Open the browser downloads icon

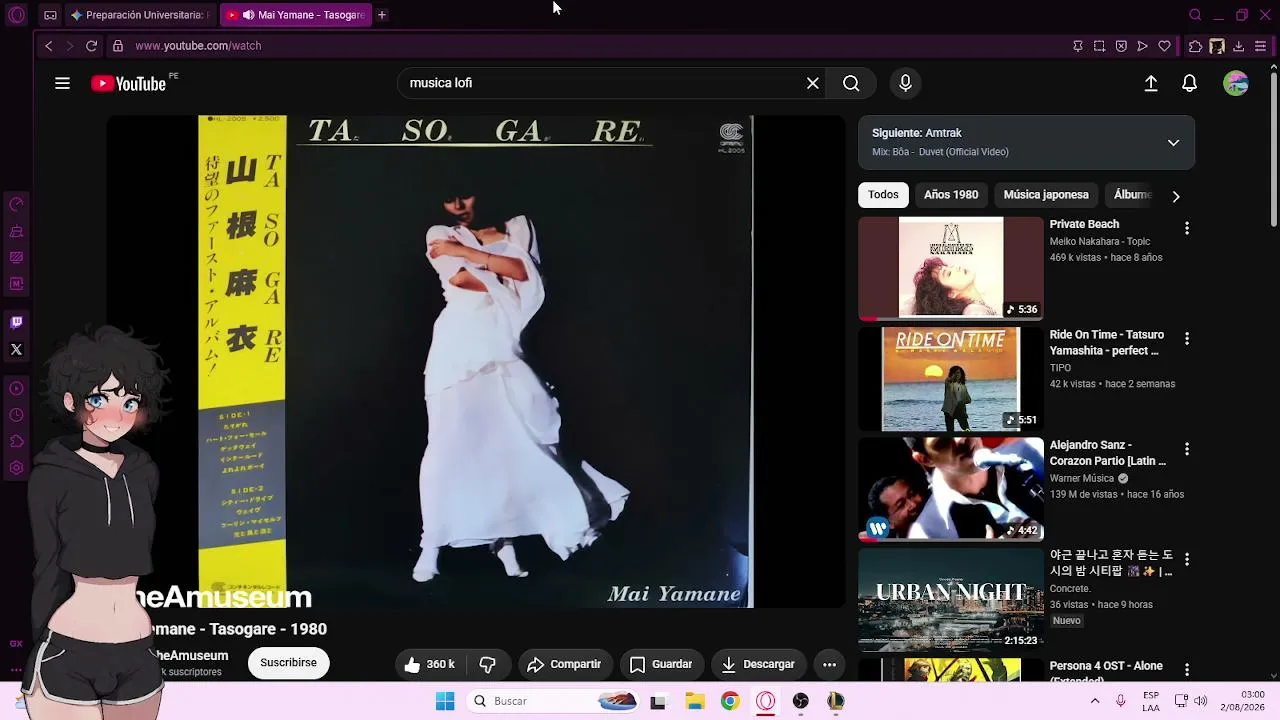(1238, 46)
